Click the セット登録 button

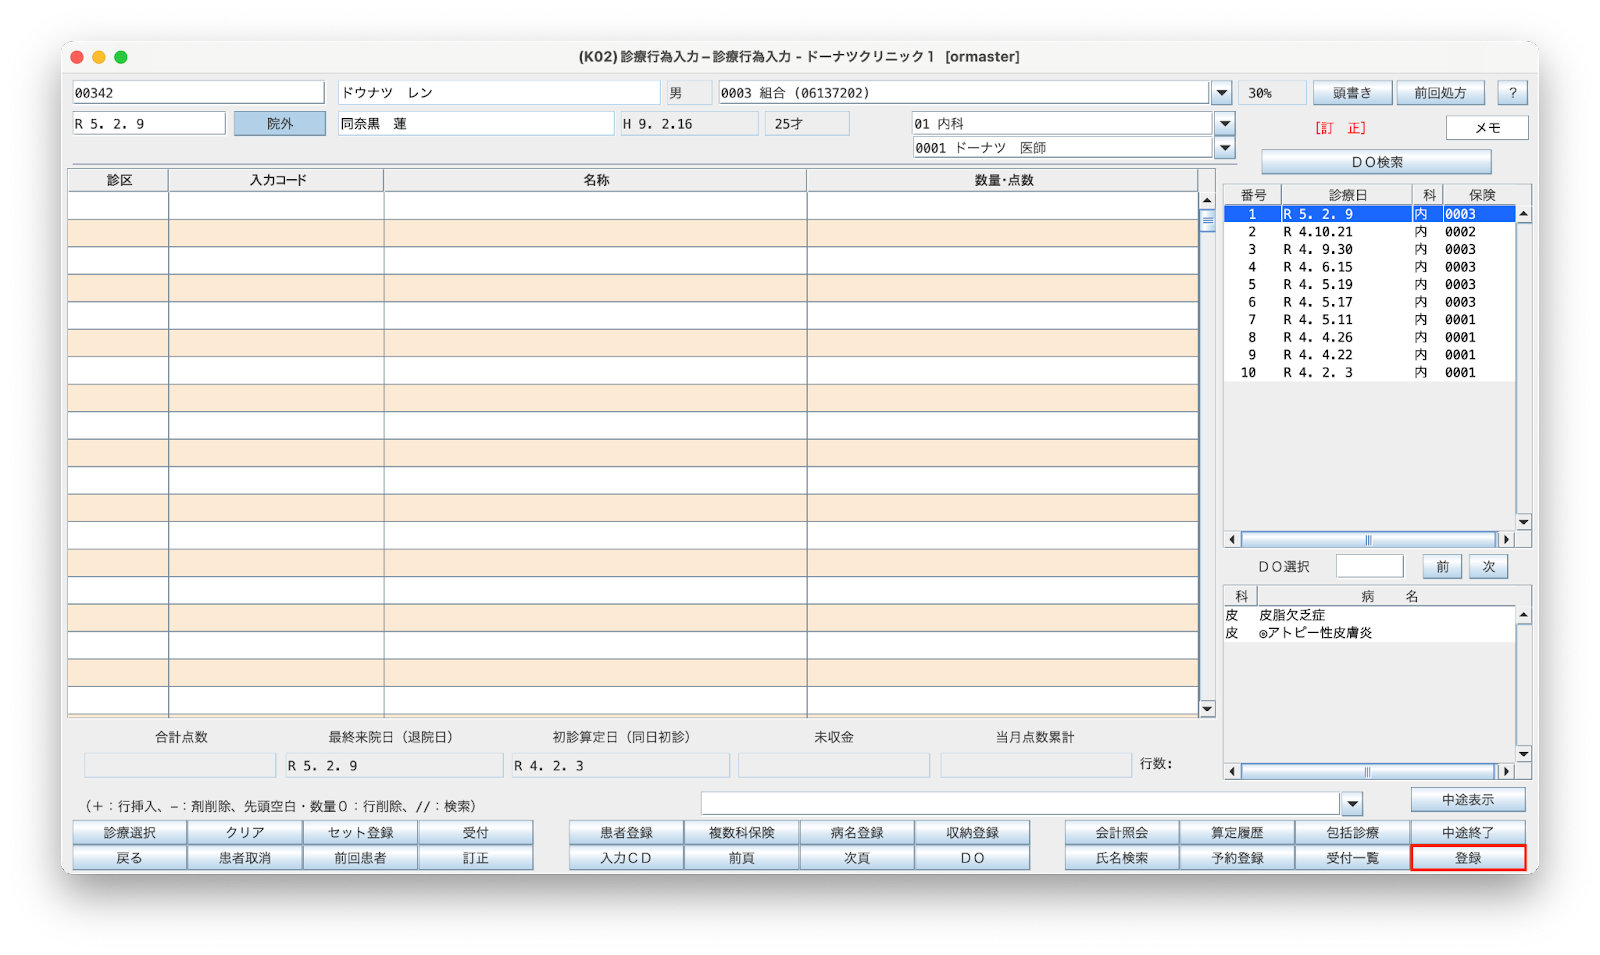pos(360,832)
